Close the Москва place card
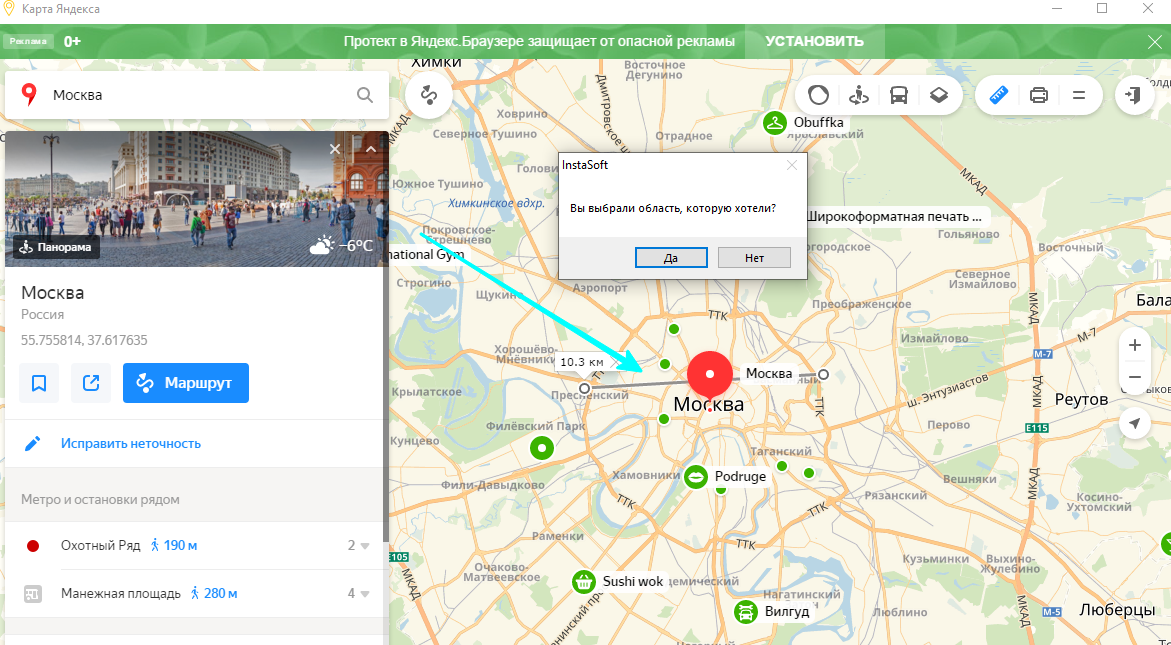Image resolution: width=1171 pixels, height=645 pixels. coord(335,149)
